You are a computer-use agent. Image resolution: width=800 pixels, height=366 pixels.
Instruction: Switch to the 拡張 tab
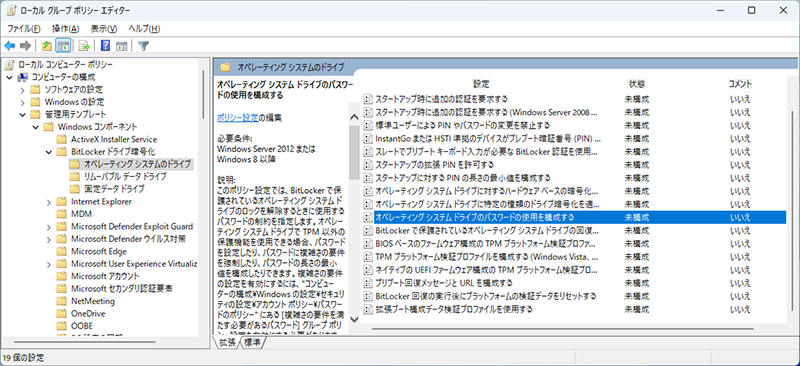(227, 343)
